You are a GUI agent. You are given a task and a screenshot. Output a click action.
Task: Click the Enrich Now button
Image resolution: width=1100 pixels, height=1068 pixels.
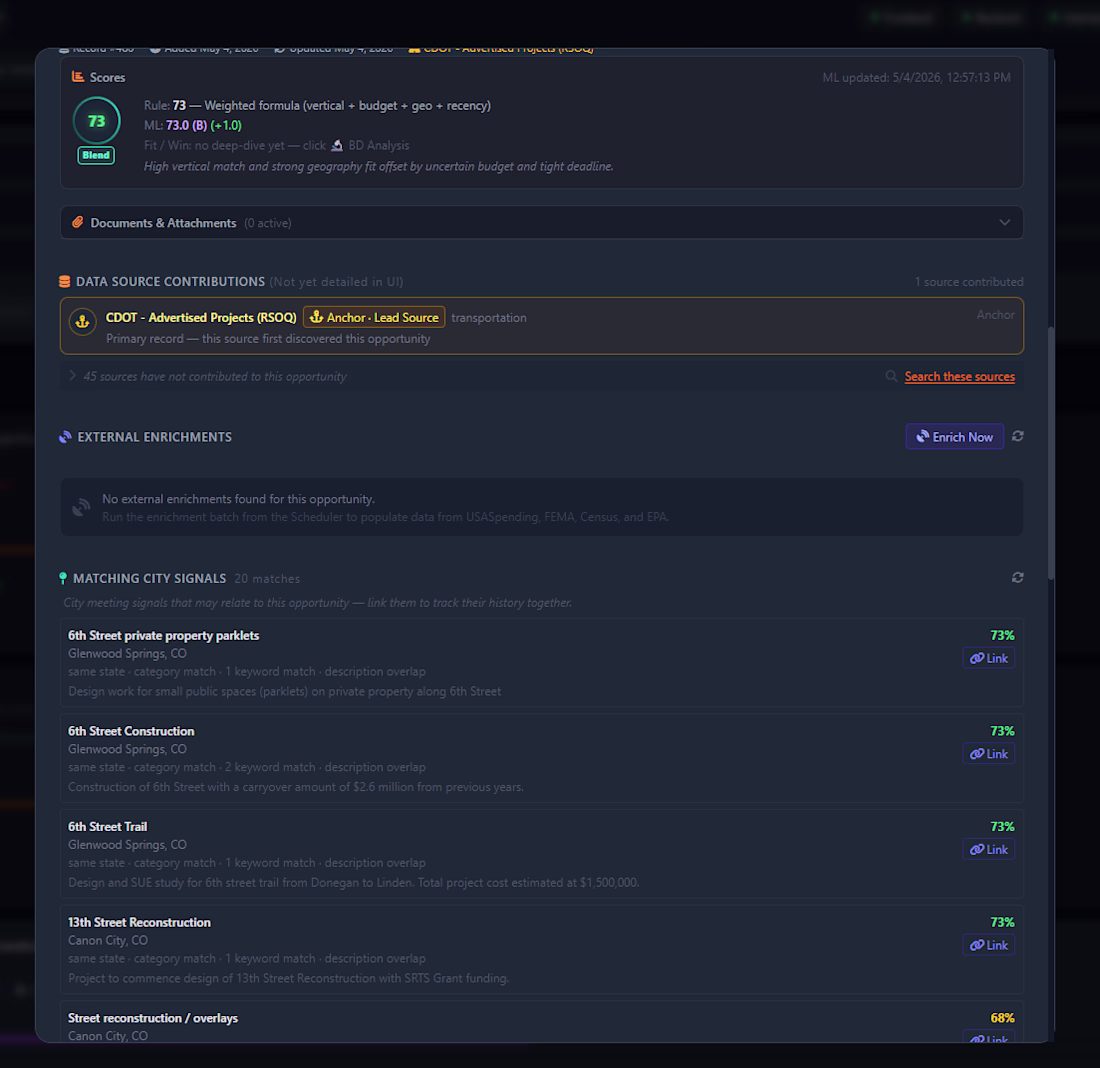tap(954, 437)
